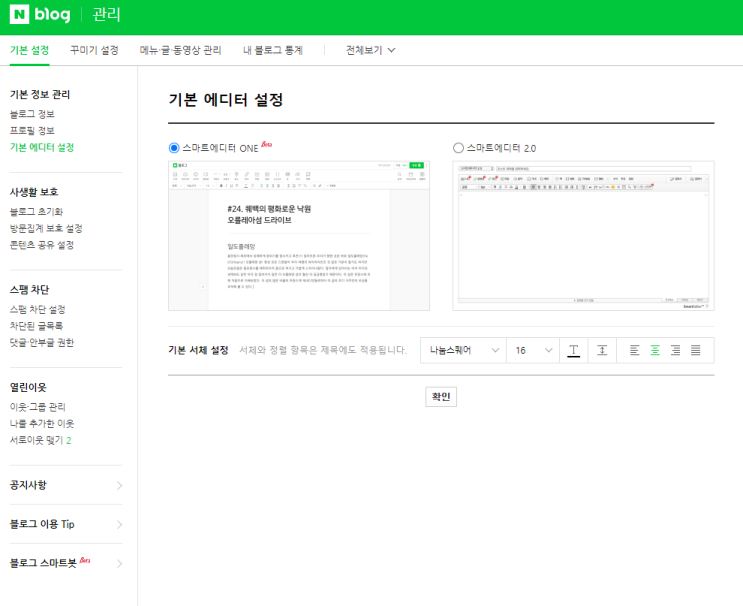Viewport: 743px width, 606px height.
Task: Click the 사생활 보호 heading
Action: [x=34, y=192]
